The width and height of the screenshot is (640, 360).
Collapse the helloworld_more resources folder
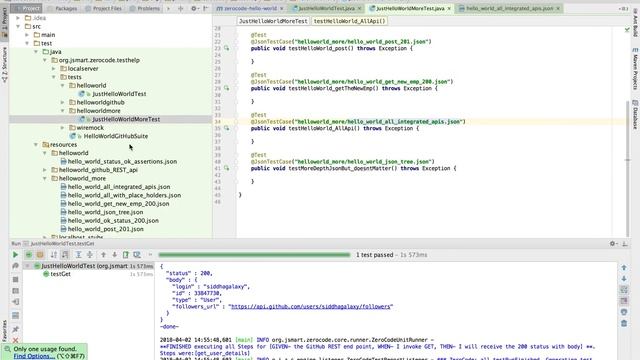[x=45, y=178]
